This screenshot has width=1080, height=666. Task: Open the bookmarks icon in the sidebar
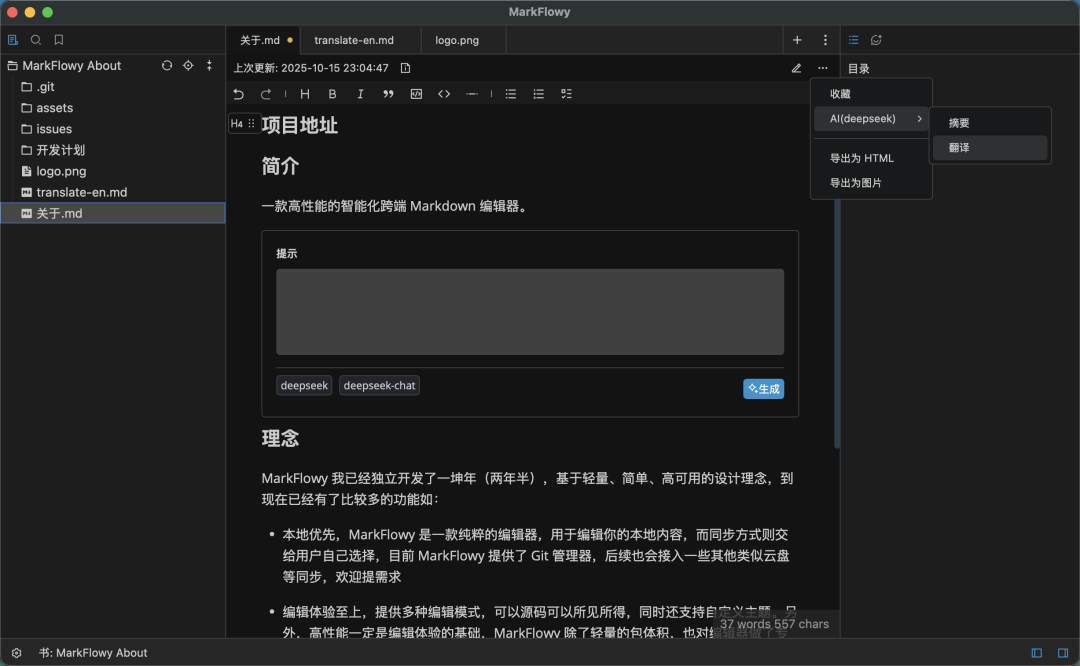click(x=59, y=40)
